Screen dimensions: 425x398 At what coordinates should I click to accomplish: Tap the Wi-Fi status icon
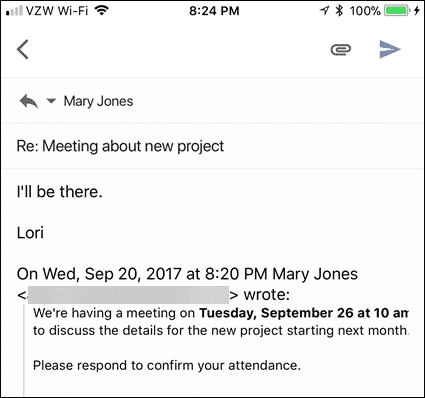click(102, 11)
